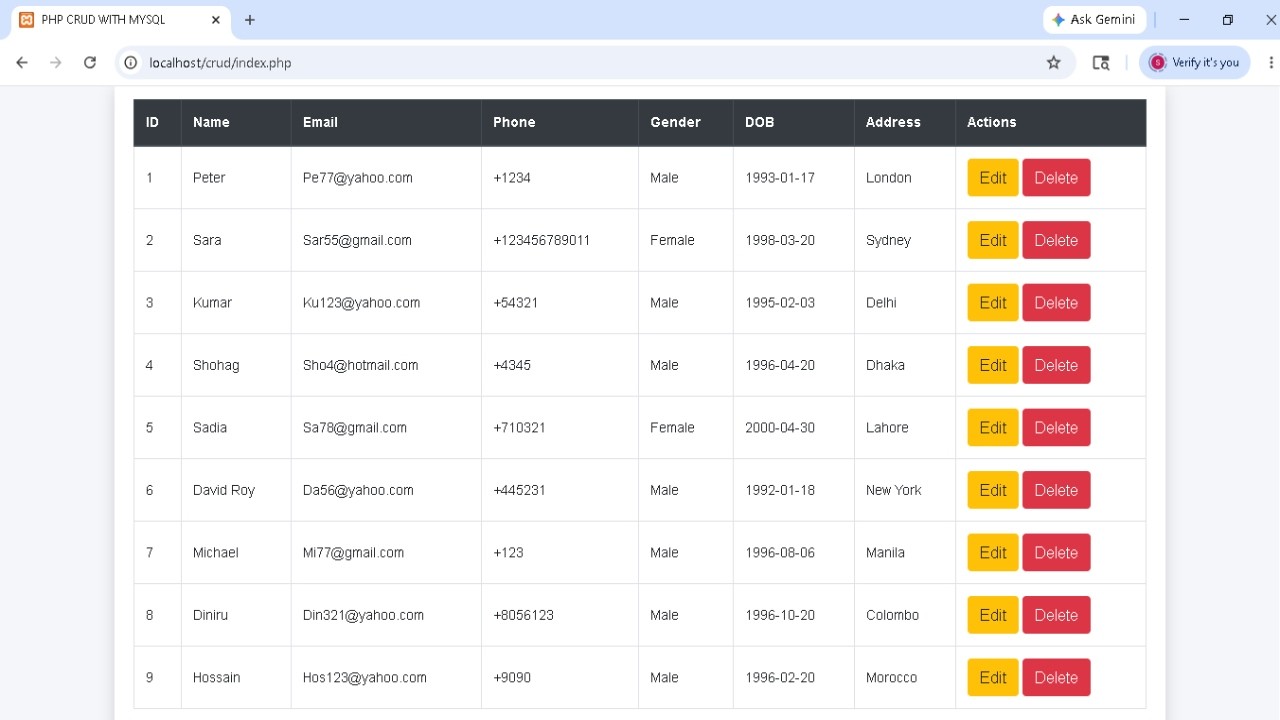Image resolution: width=1280 pixels, height=720 pixels.
Task: Select the email Mi77@gmail.com
Action: coord(353,553)
